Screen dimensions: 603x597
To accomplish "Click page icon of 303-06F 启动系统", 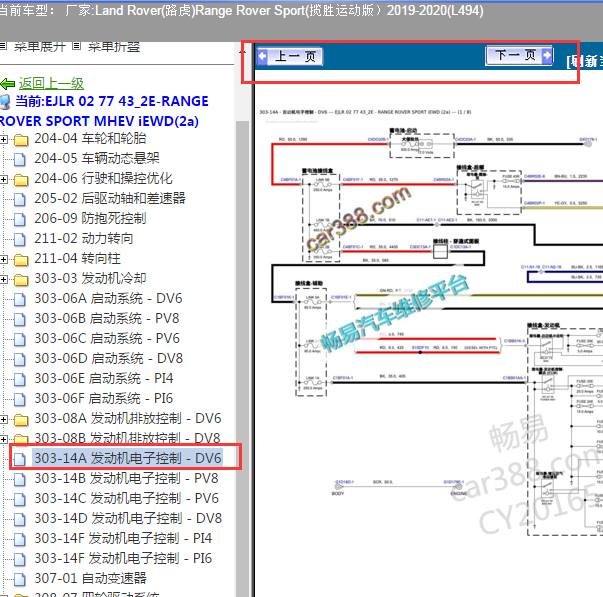I will click(20, 399).
